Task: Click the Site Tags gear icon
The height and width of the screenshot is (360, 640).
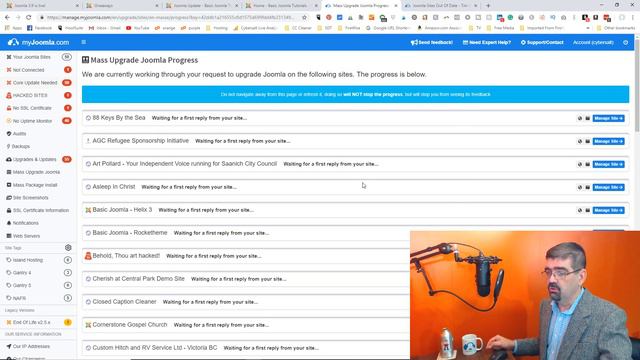Action: 68,248
